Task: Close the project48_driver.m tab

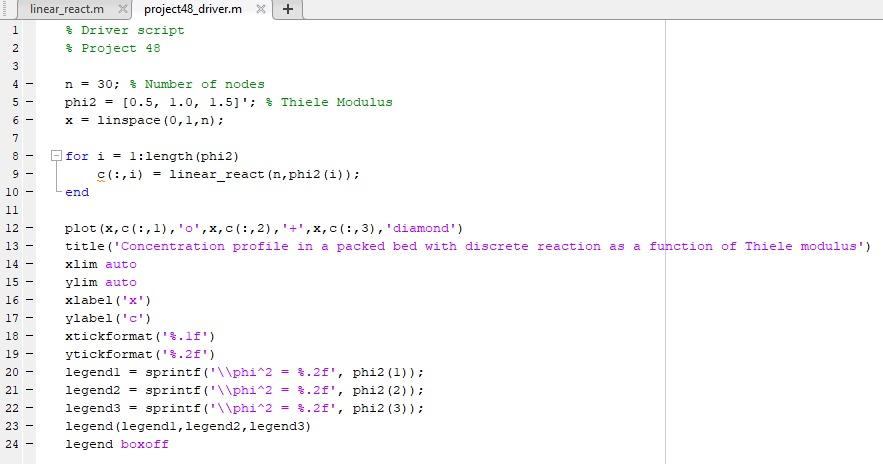Action: pyautogui.click(x=260, y=9)
